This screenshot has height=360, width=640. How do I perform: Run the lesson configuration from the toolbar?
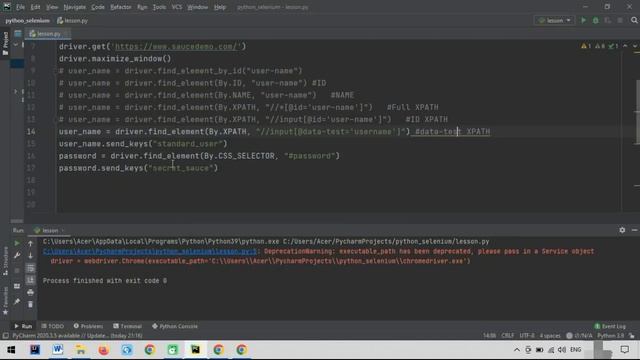pyautogui.click(x=583, y=20)
